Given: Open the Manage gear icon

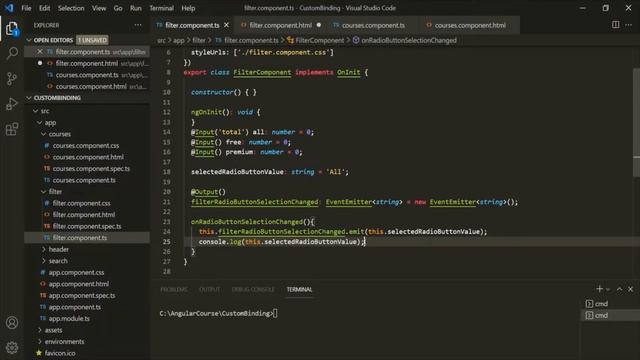Looking at the screenshot, I should [12, 347].
